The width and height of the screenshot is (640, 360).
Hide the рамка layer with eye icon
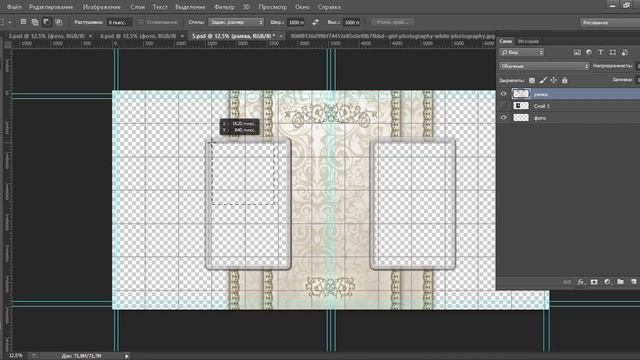(x=504, y=94)
